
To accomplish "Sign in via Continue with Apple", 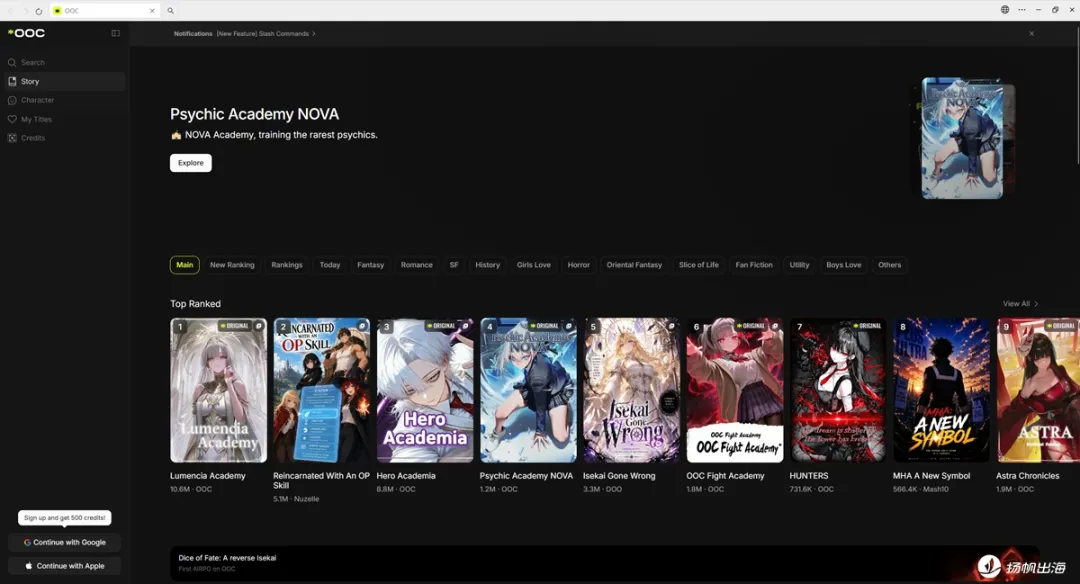I will [x=65, y=566].
